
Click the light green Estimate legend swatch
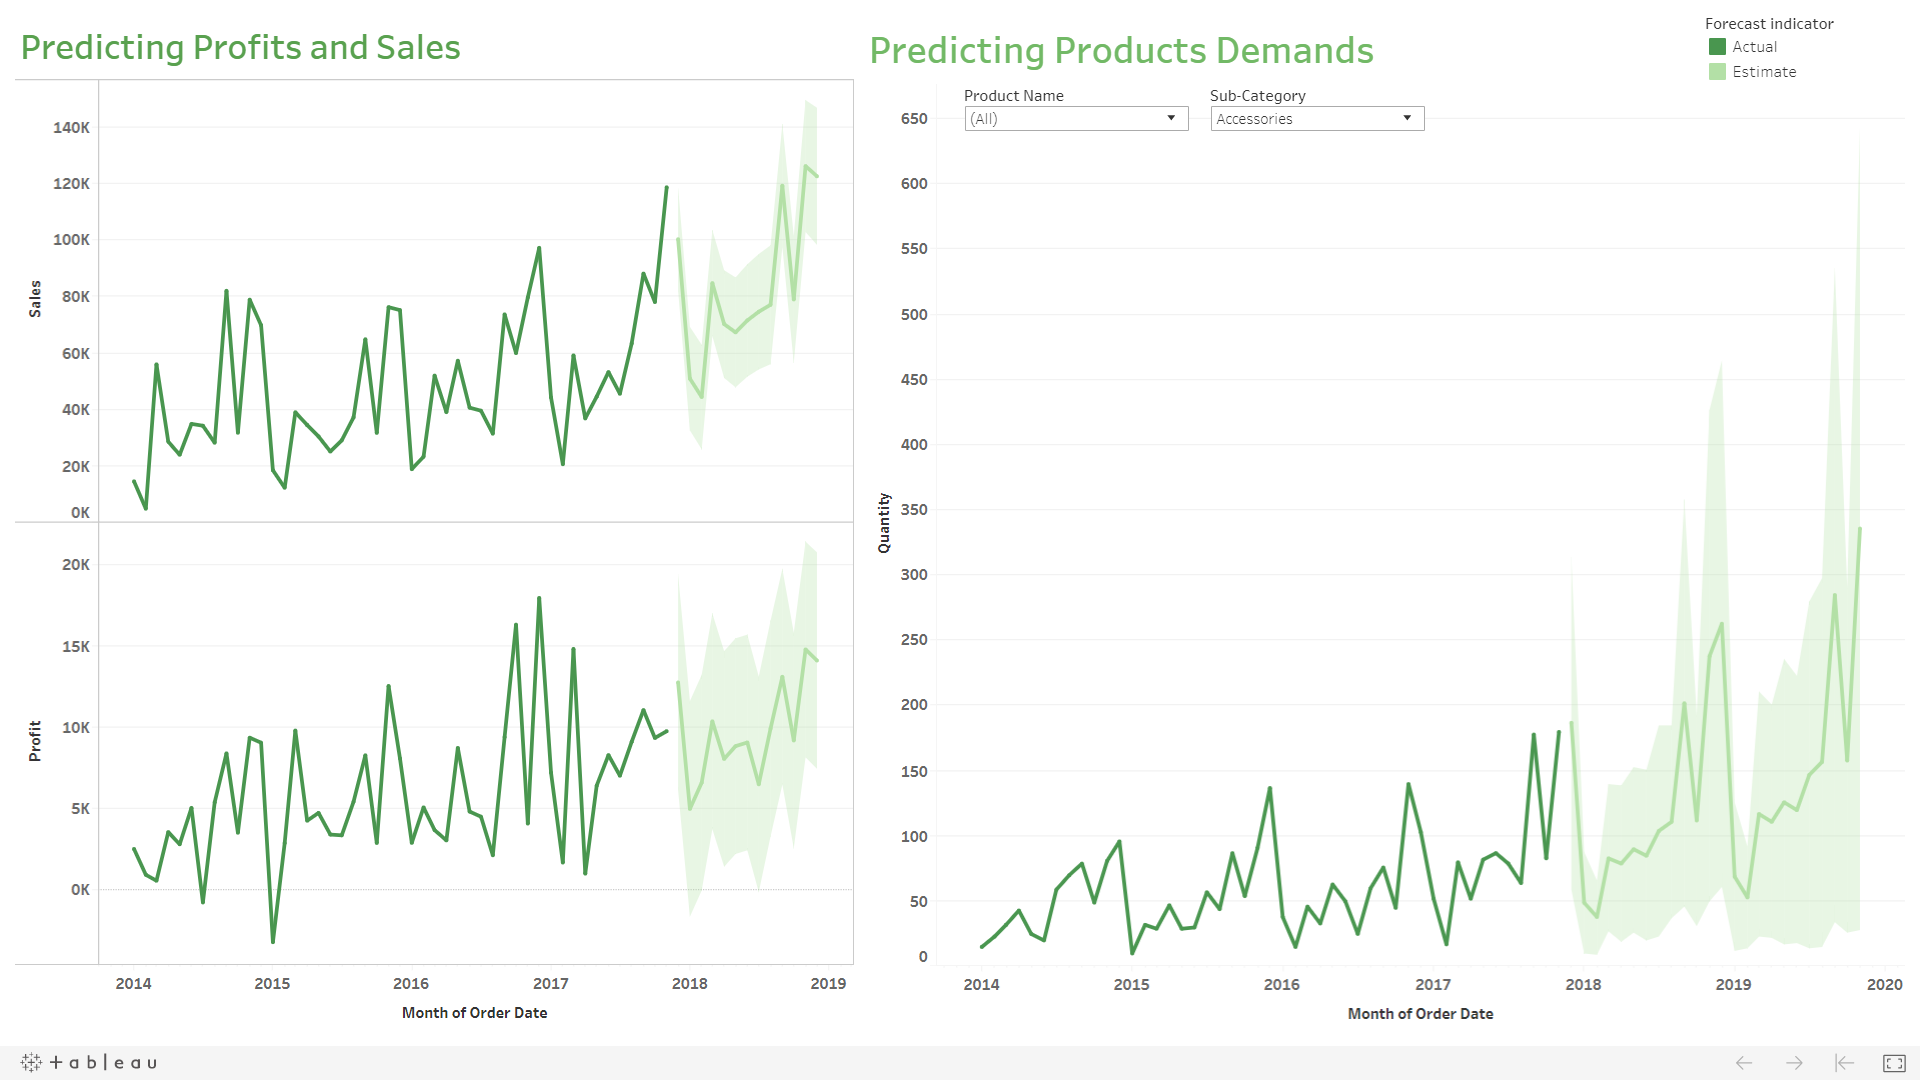(x=1717, y=72)
